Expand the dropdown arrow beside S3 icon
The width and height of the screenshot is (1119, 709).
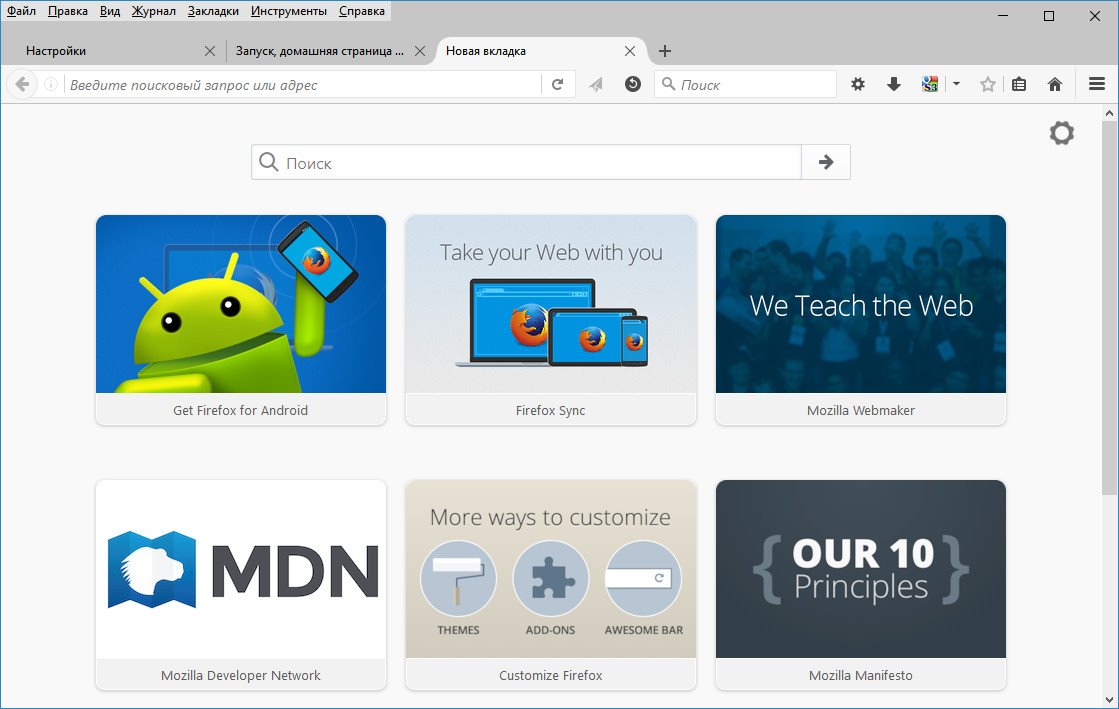[956, 84]
